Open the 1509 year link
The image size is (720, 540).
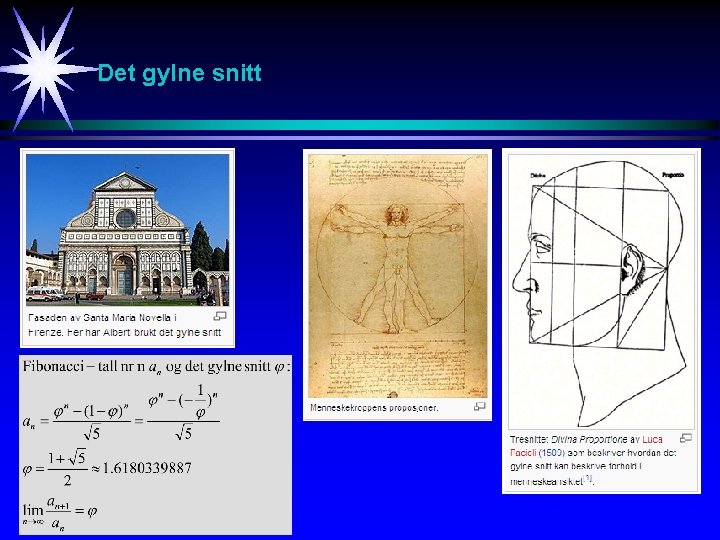pyautogui.click(x=551, y=453)
